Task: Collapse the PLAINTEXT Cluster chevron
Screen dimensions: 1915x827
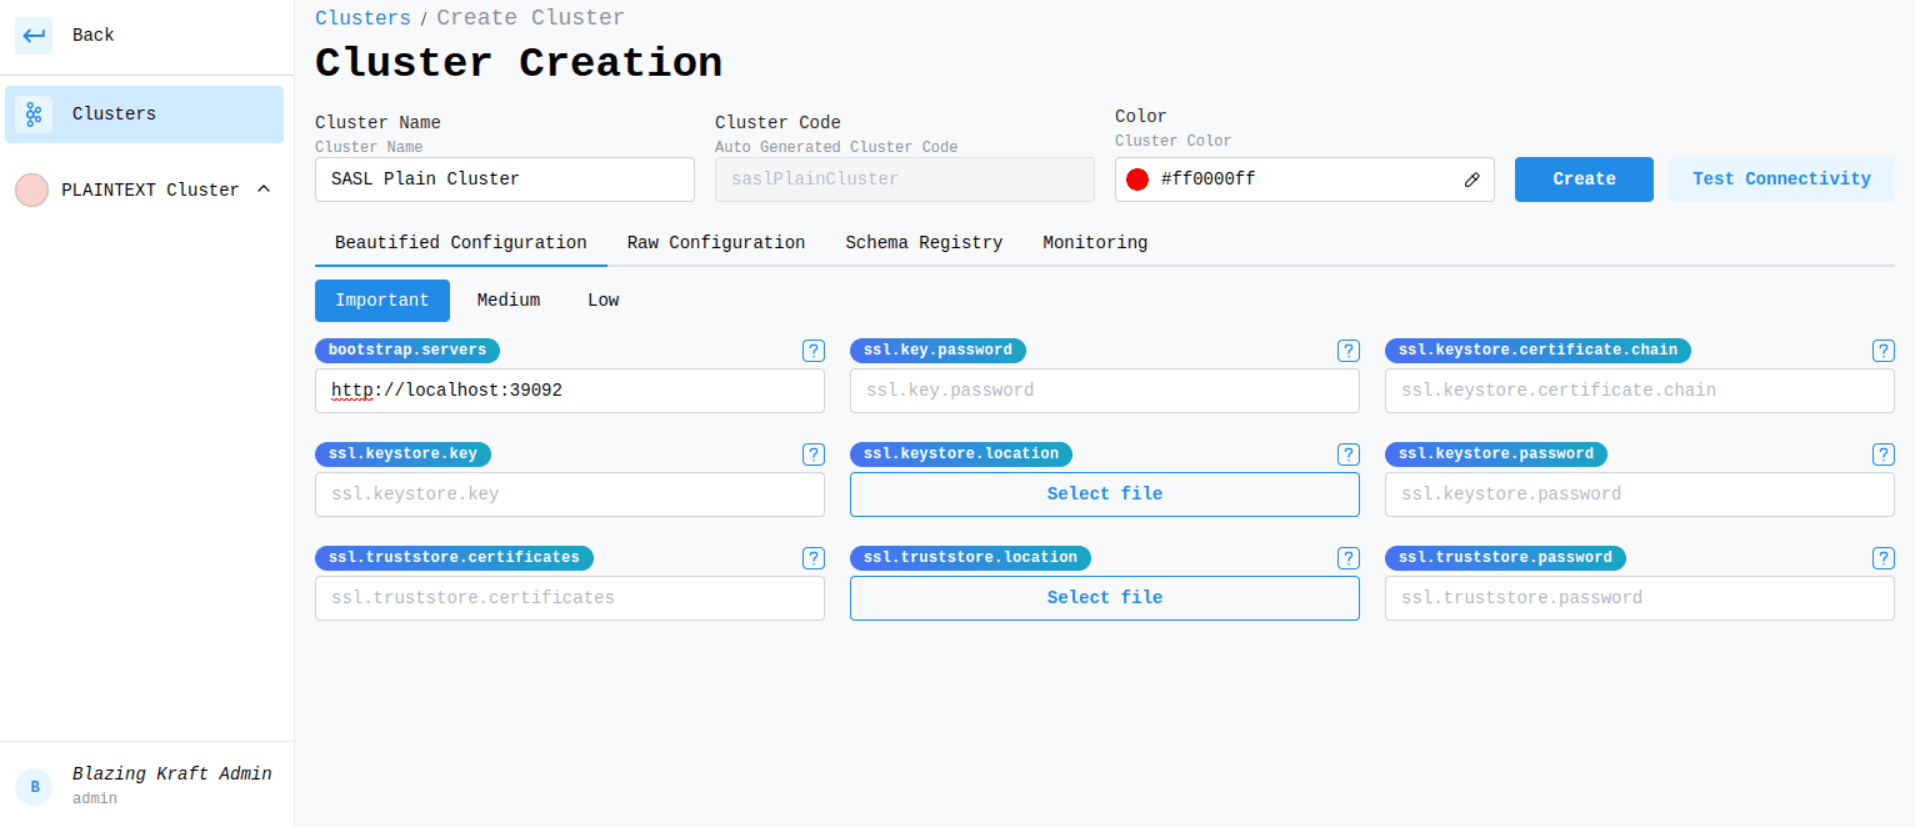Action: coord(264,189)
